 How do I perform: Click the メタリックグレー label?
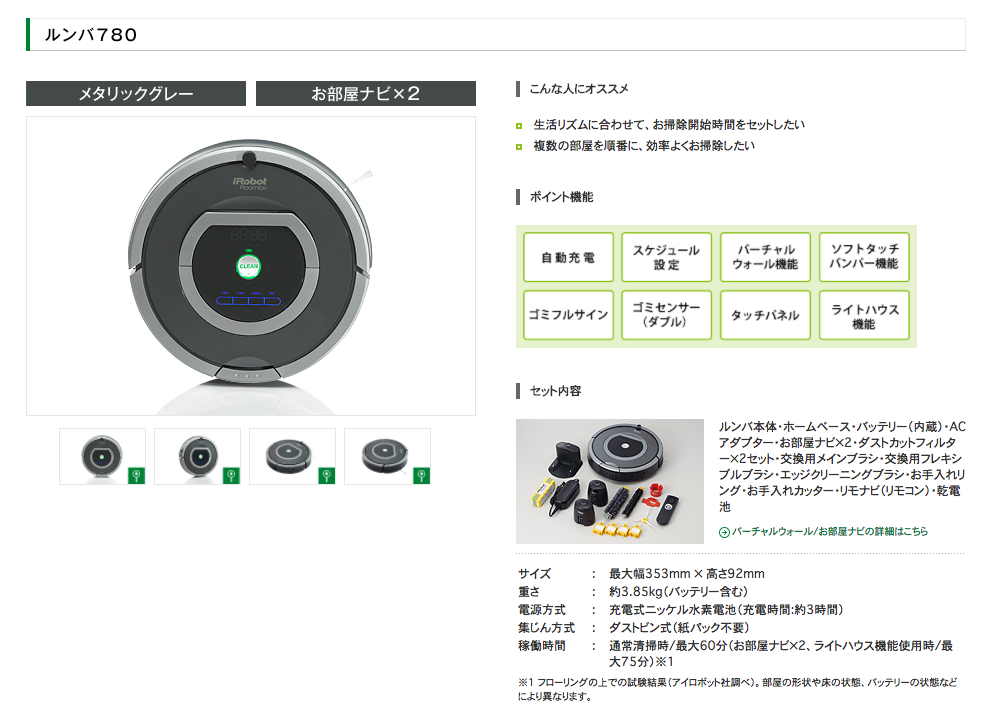click(136, 94)
